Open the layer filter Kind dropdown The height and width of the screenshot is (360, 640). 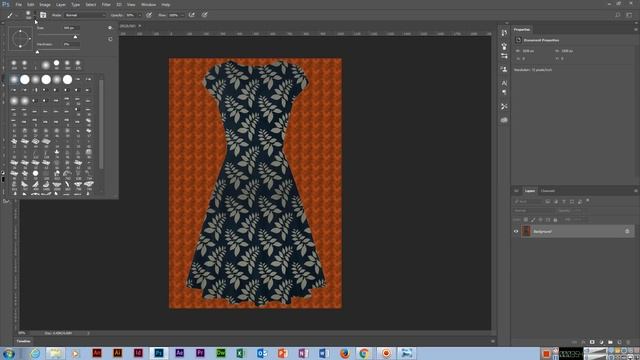pyautogui.click(x=528, y=202)
